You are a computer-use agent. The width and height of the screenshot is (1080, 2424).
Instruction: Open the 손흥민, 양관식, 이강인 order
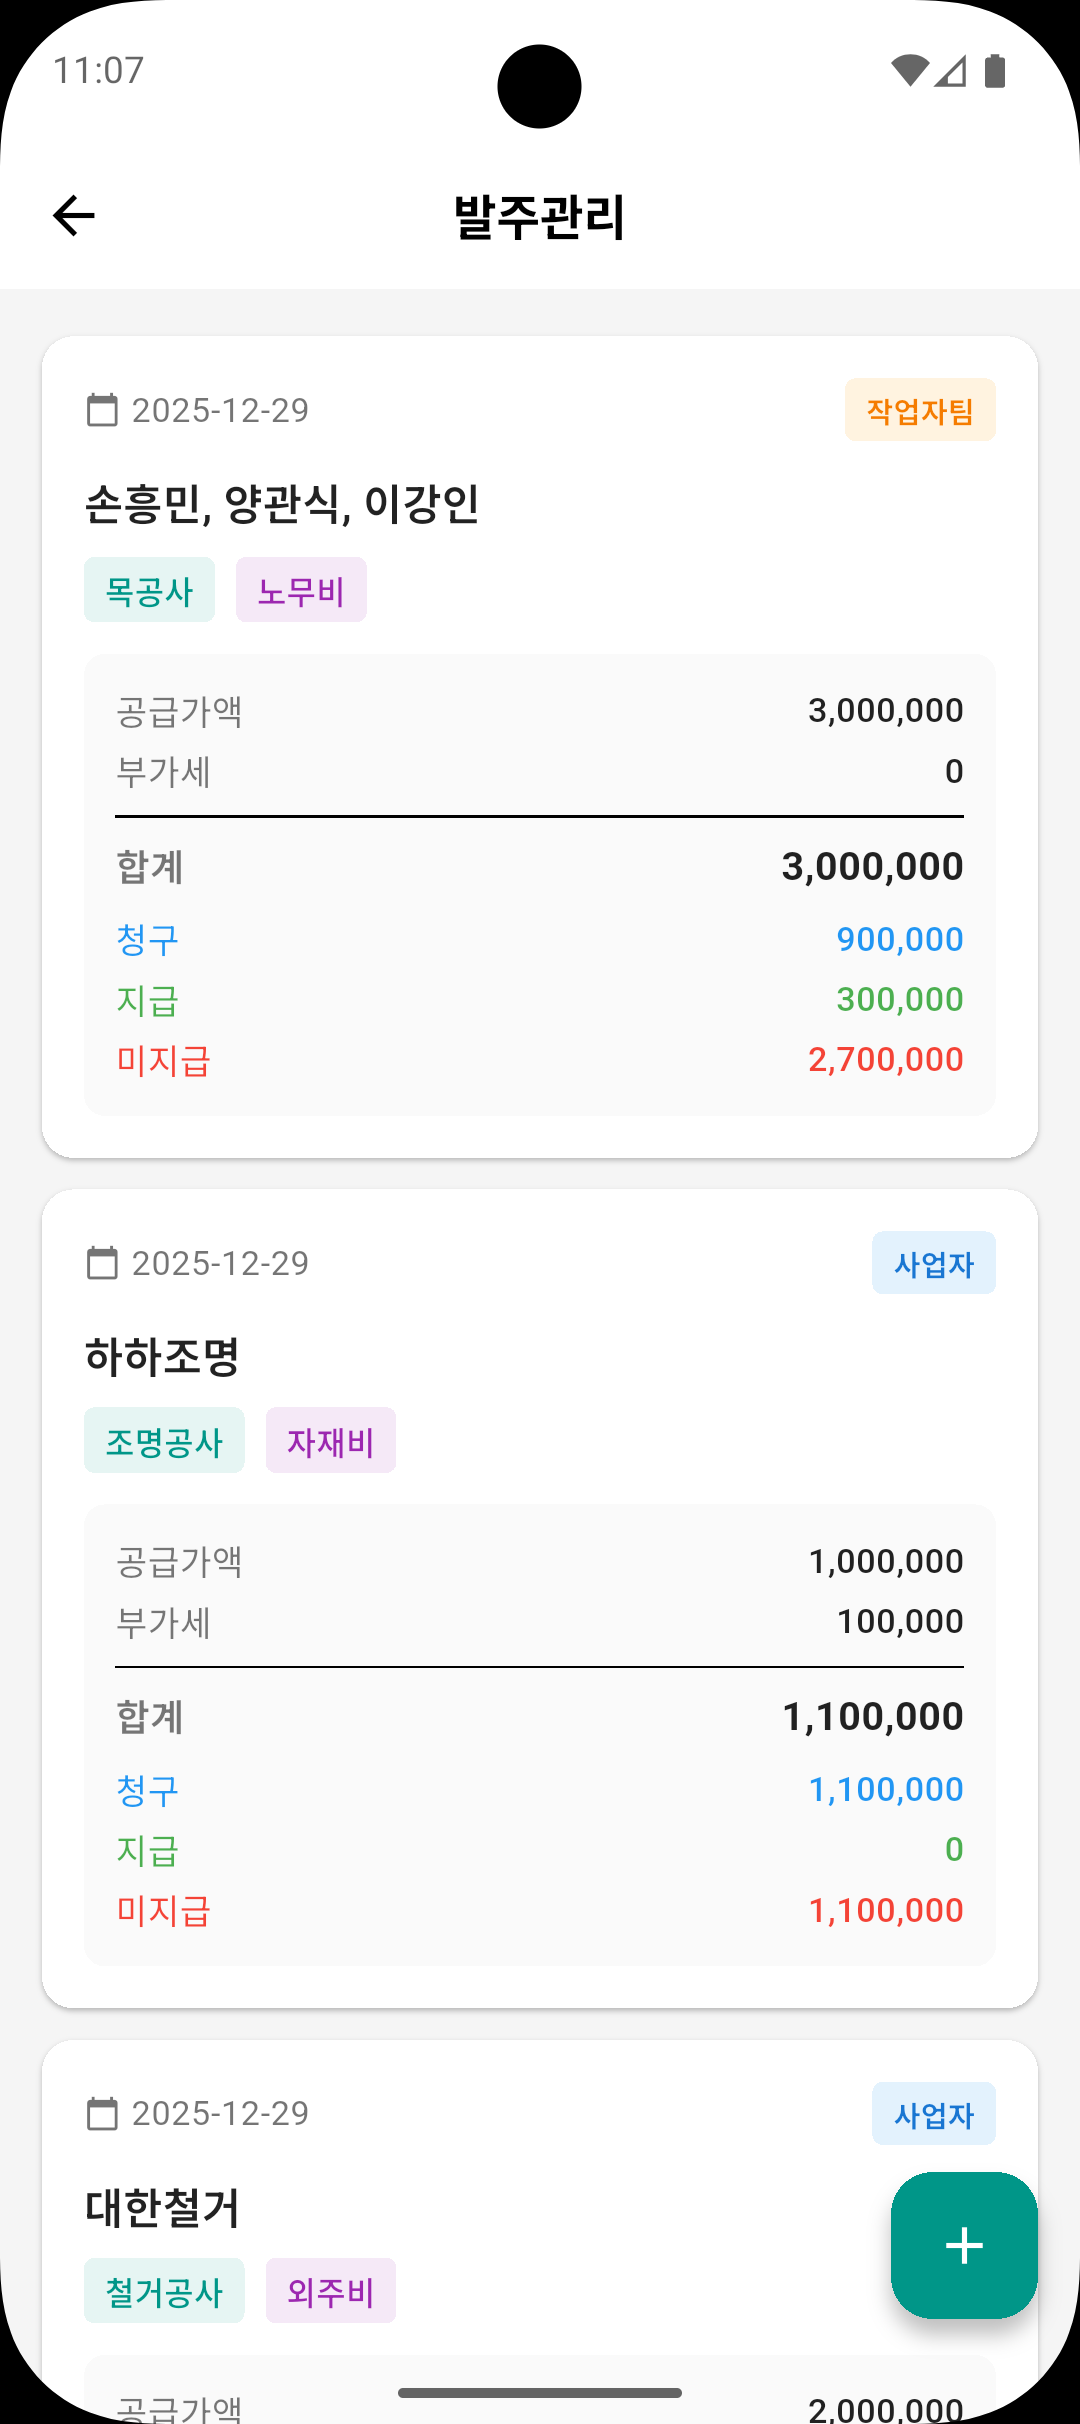tap(282, 504)
